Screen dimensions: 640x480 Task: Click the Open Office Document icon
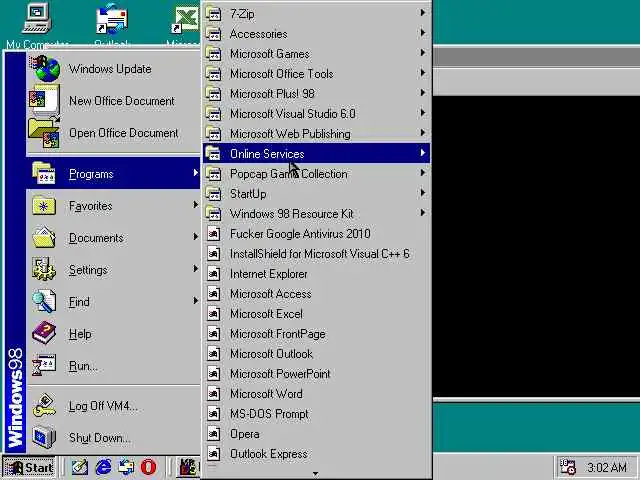(x=44, y=132)
